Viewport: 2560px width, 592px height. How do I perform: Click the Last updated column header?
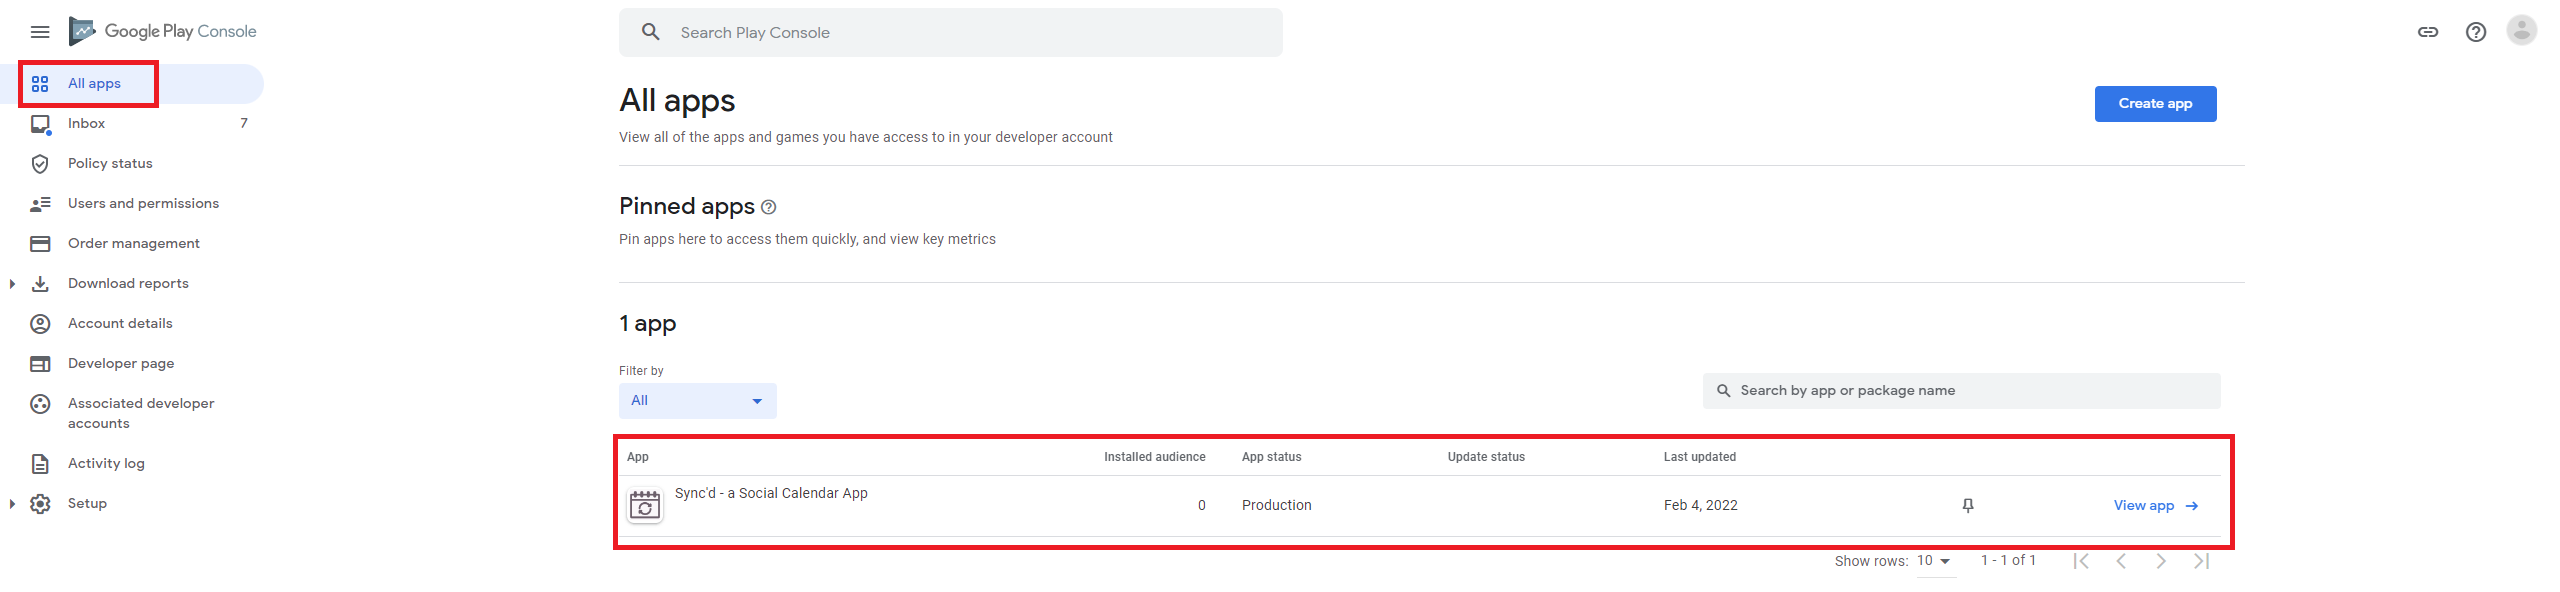[x=1700, y=457]
